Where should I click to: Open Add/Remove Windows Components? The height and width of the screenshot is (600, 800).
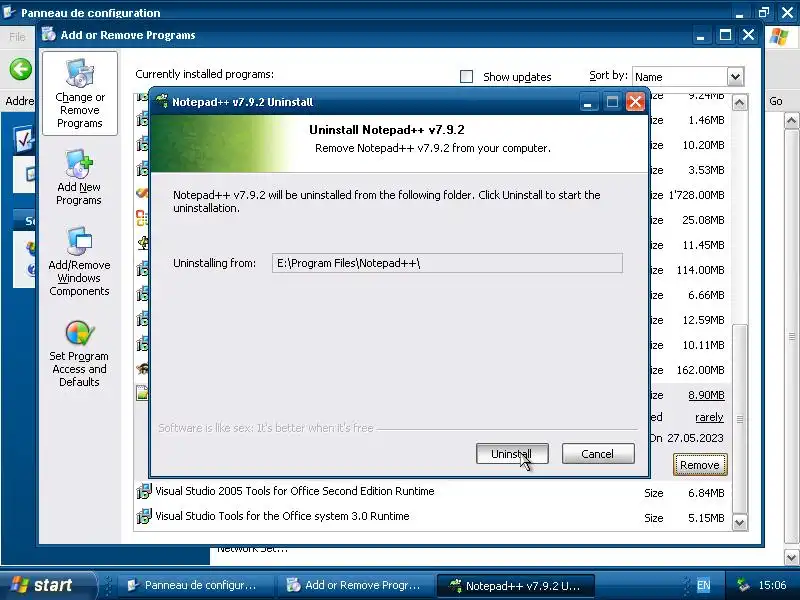point(79,262)
